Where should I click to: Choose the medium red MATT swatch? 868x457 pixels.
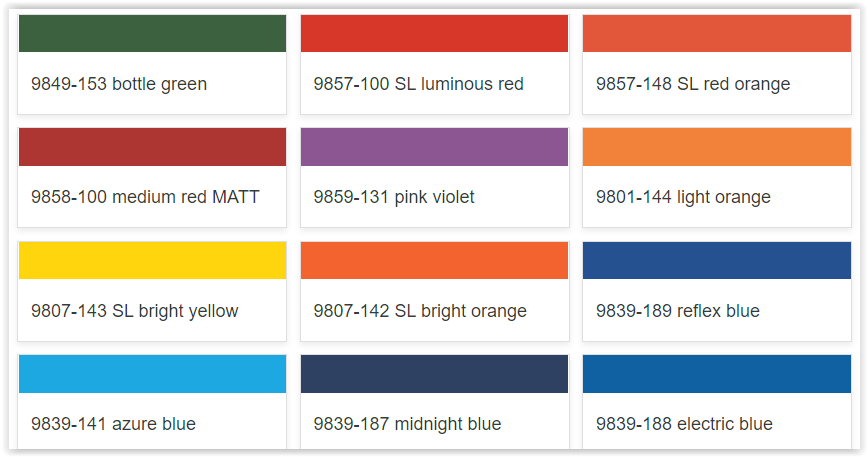[x=152, y=147]
